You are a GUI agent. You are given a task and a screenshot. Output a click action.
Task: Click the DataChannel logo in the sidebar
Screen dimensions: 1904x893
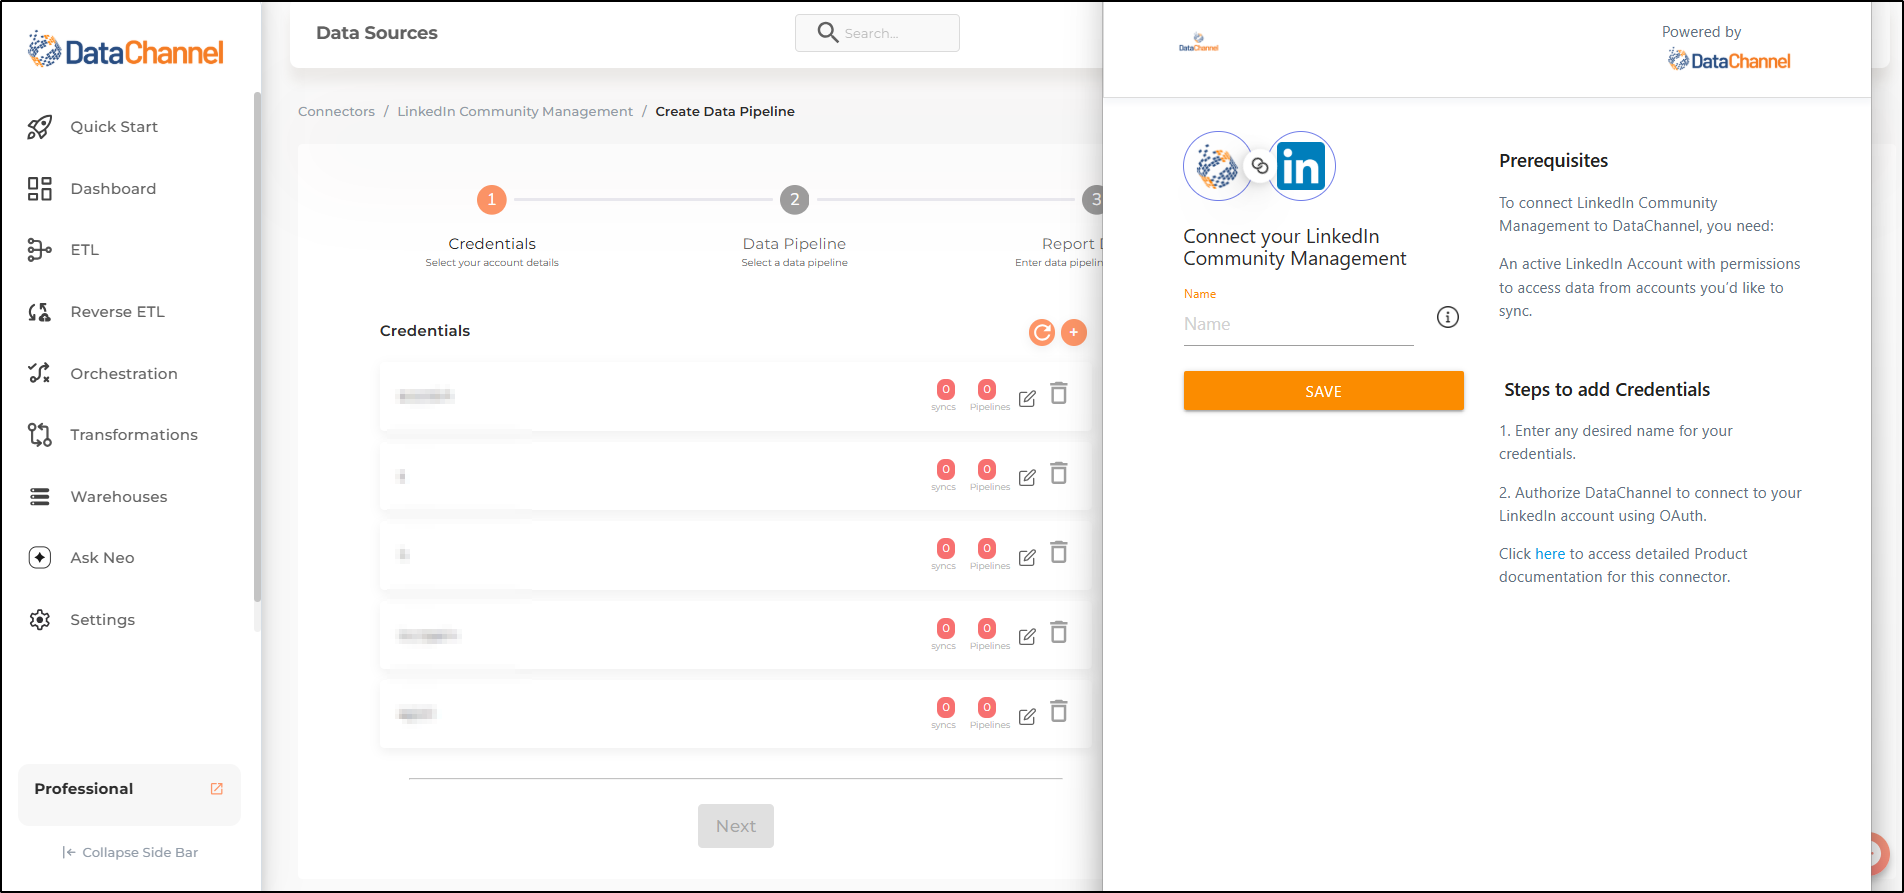click(126, 50)
